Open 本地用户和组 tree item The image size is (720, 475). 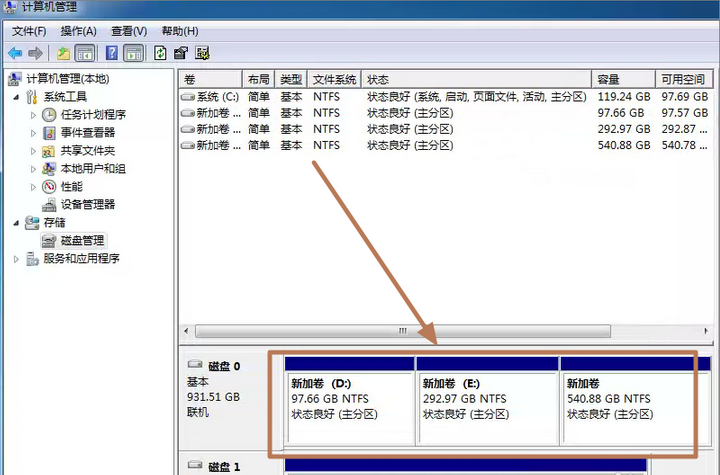coord(93,169)
